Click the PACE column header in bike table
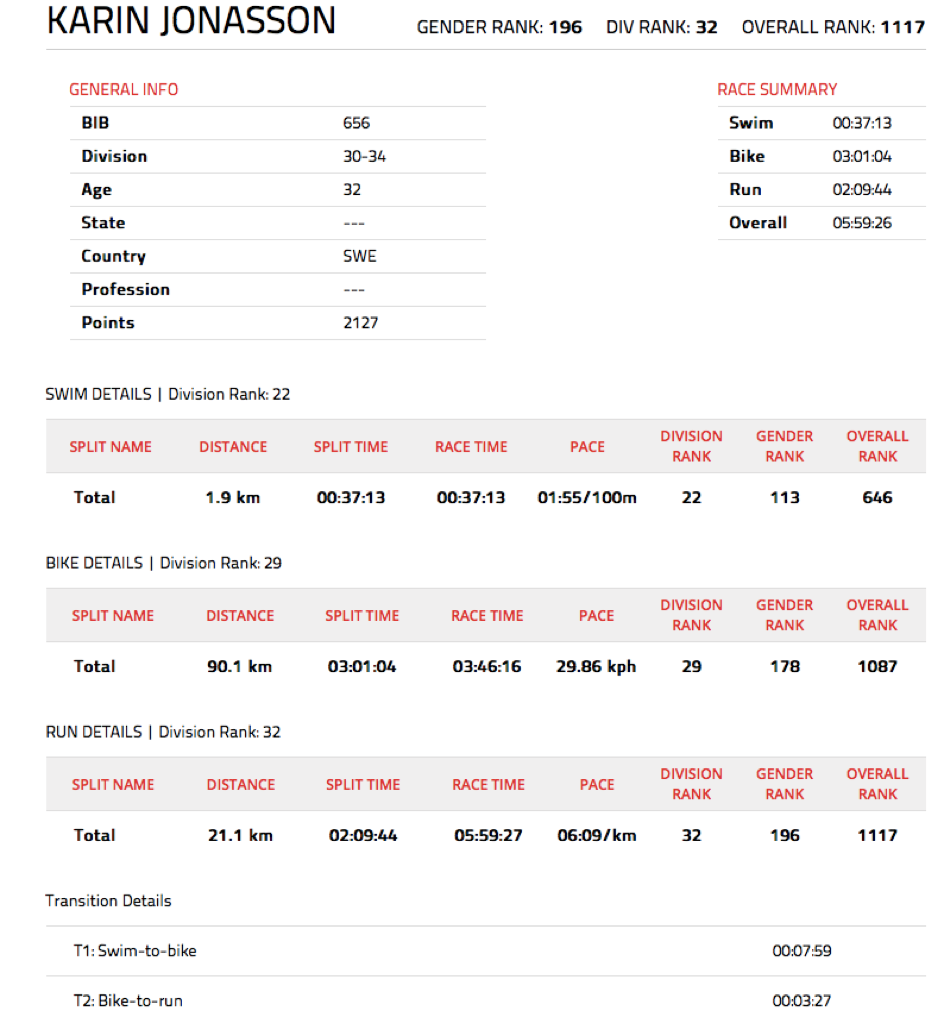Viewport: 943px width, 1016px height. [596, 616]
